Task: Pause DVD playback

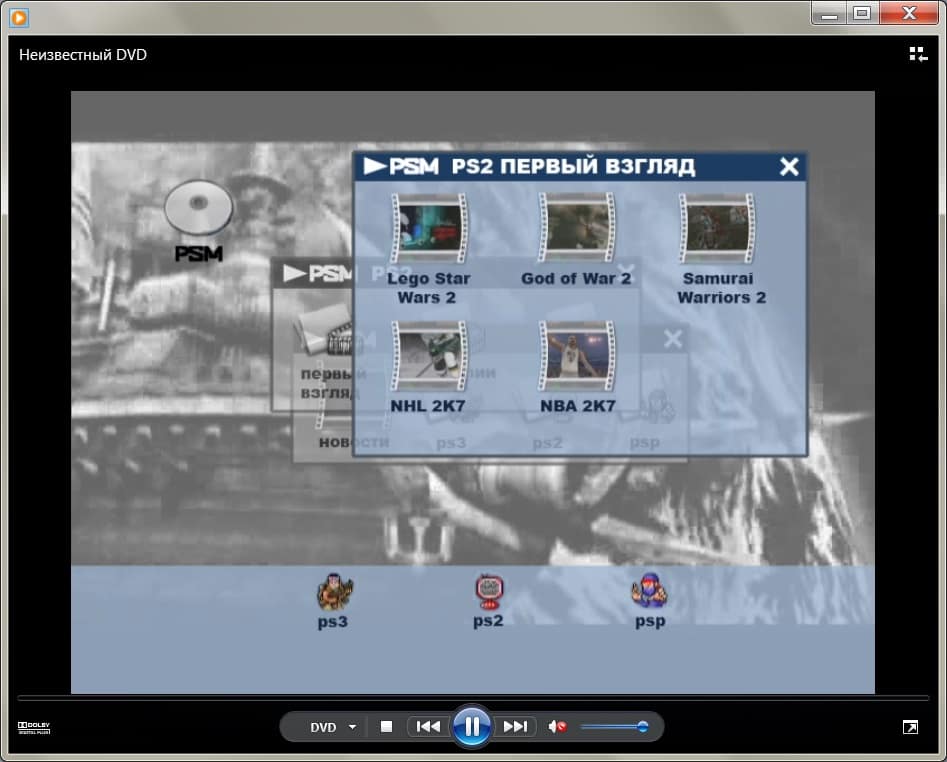Action: click(x=471, y=726)
